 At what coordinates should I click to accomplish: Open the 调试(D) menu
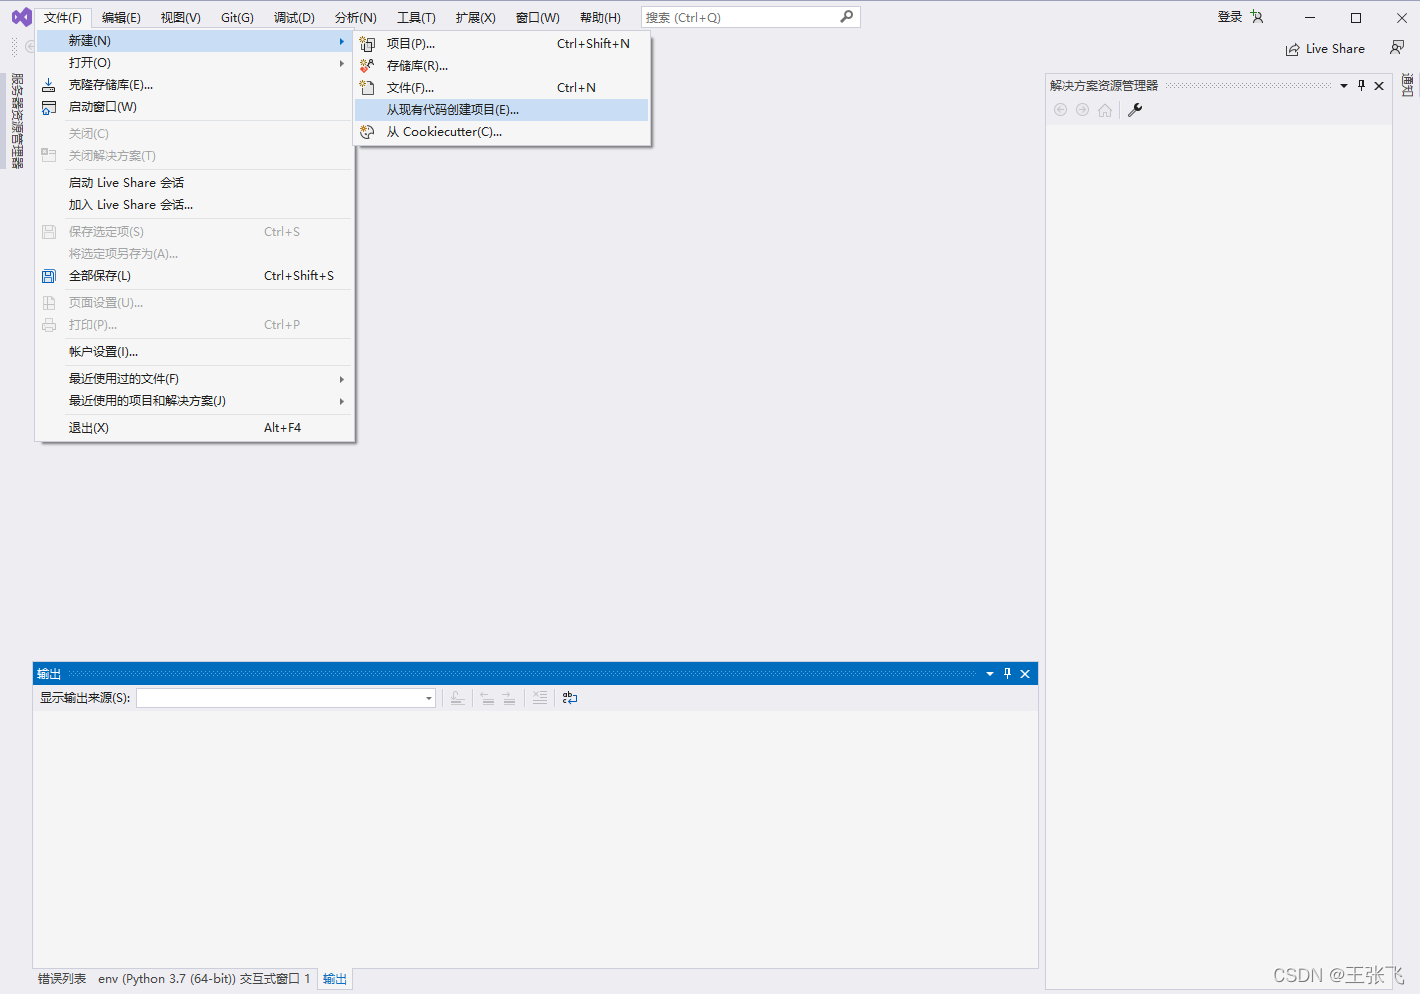pyautogui.click(x=294, y=18)
